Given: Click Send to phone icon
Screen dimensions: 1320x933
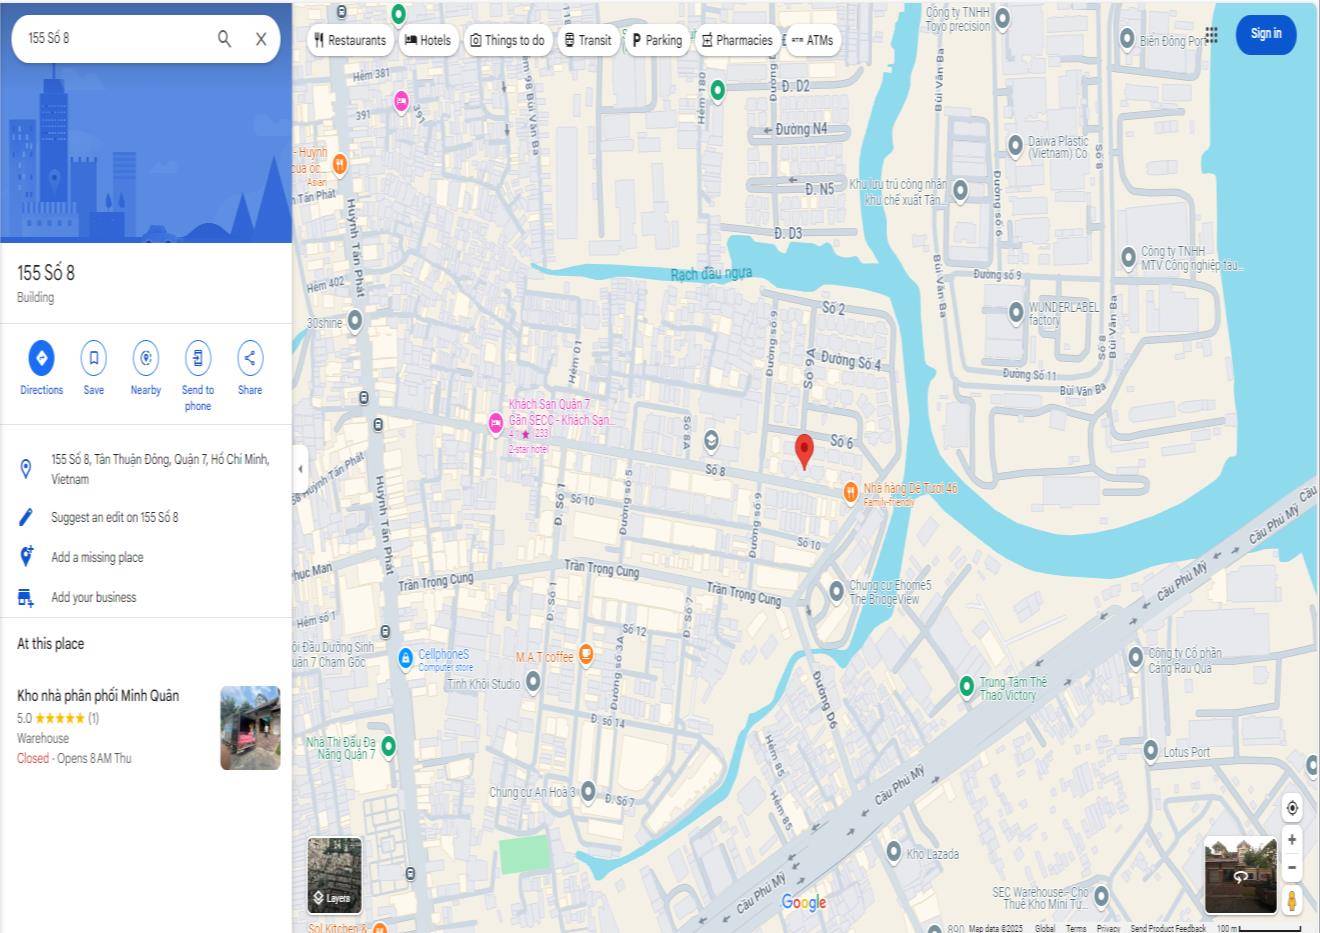Looking at the screenshot, I should (x=198, y=358).
